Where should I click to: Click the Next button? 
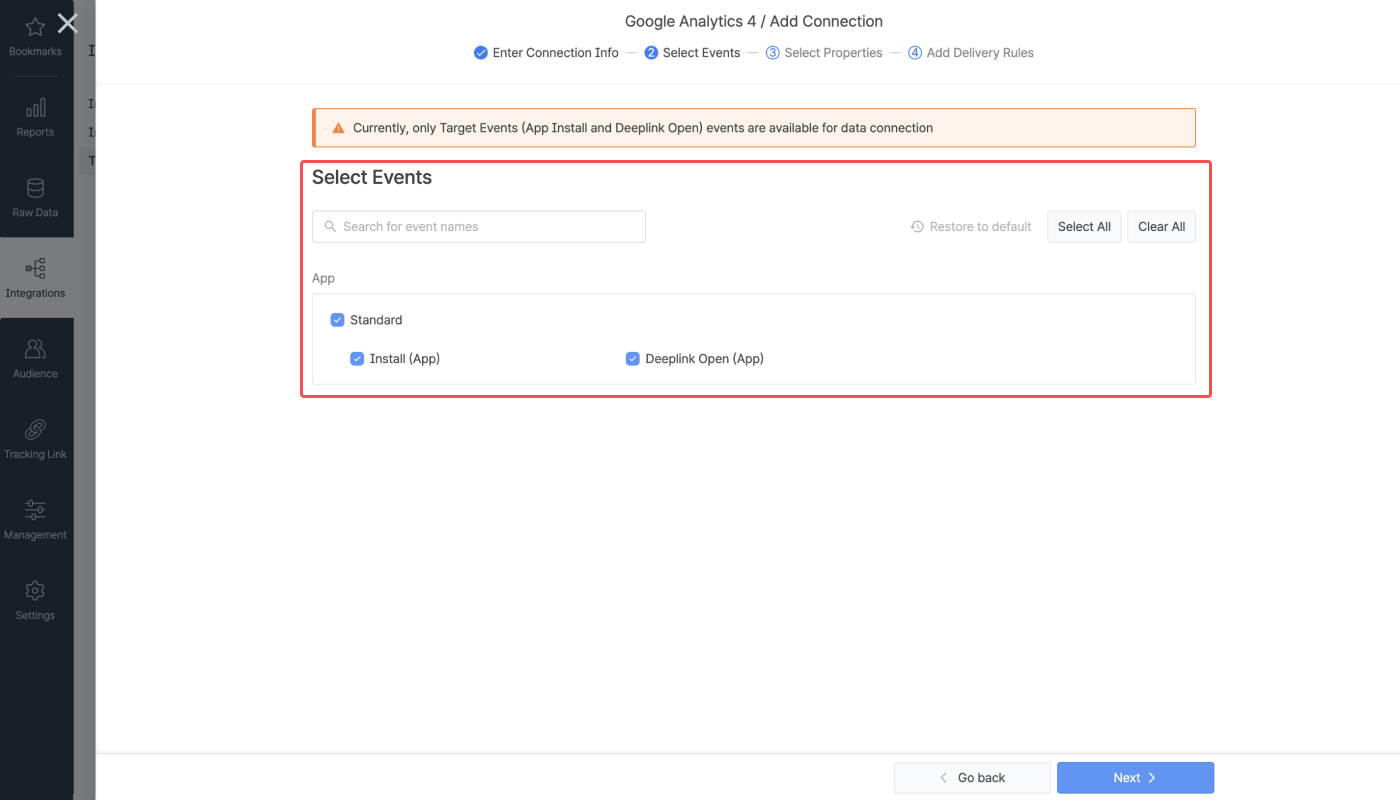[x=1135, y=778]
